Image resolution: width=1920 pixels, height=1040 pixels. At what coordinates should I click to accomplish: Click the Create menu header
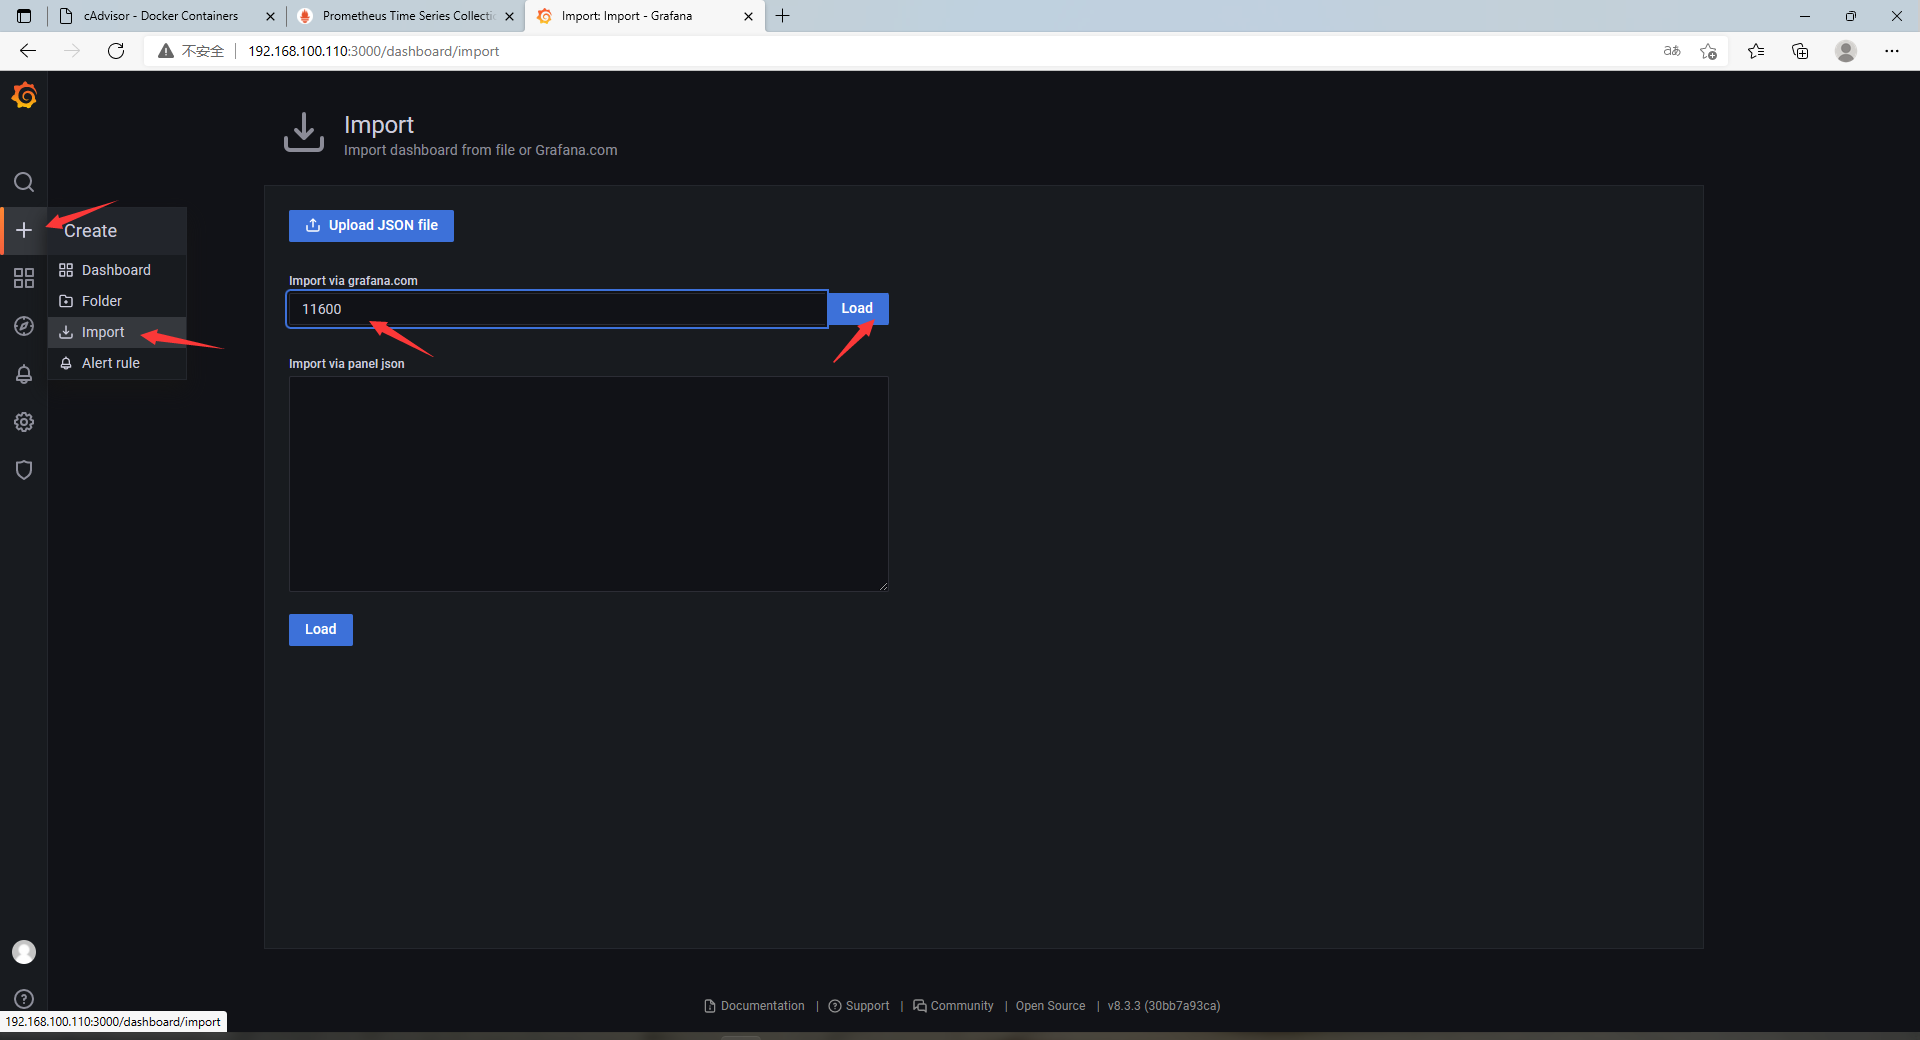pyautogui.click(x=117, y=231)
